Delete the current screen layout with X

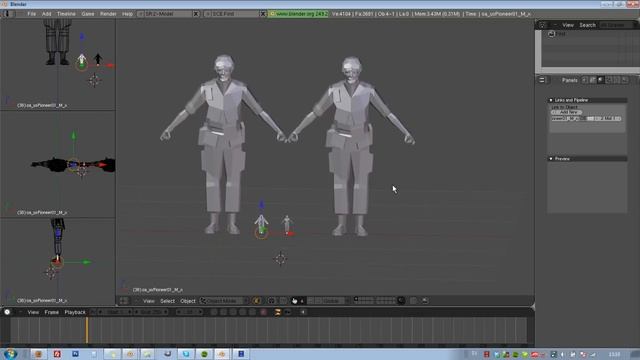pos(196,14)
